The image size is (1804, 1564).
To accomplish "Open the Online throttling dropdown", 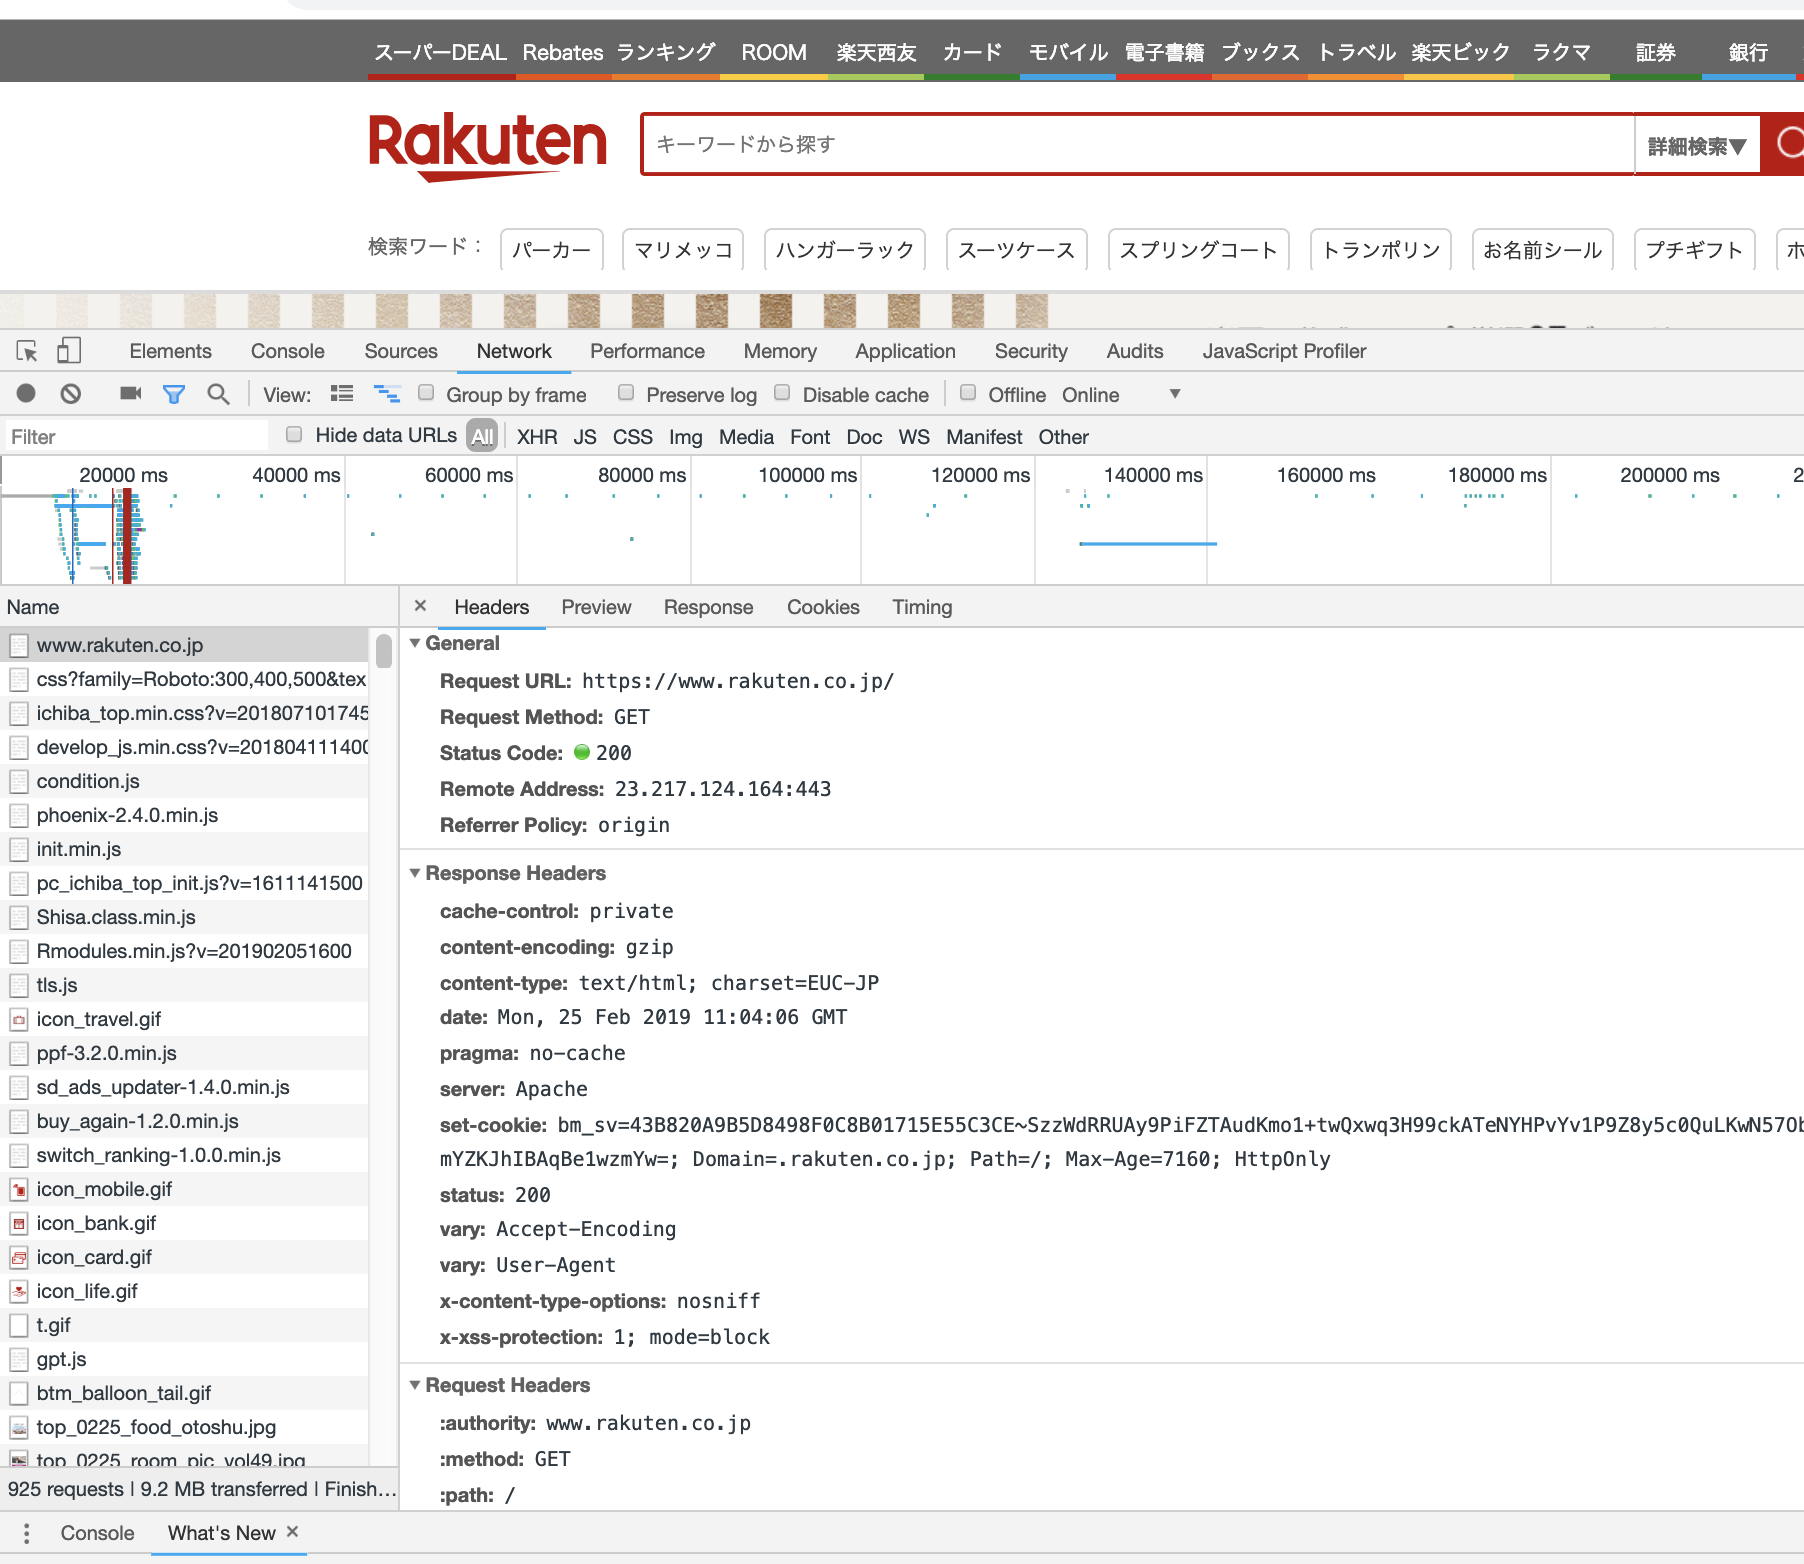I will pos(1175,394).
